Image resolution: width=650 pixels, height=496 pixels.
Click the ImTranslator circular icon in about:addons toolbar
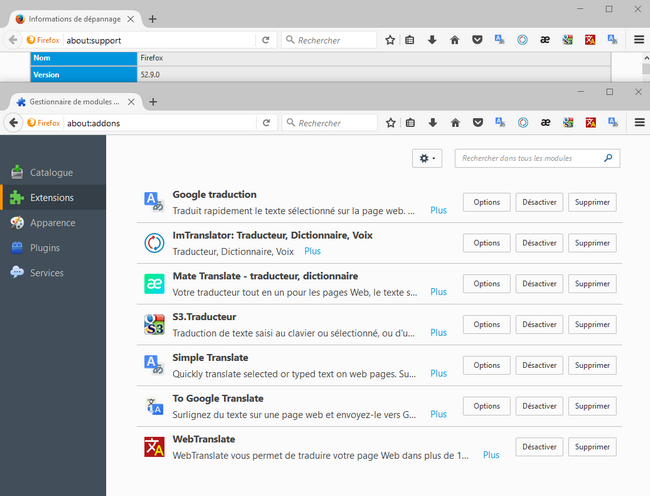pos(523,123)
